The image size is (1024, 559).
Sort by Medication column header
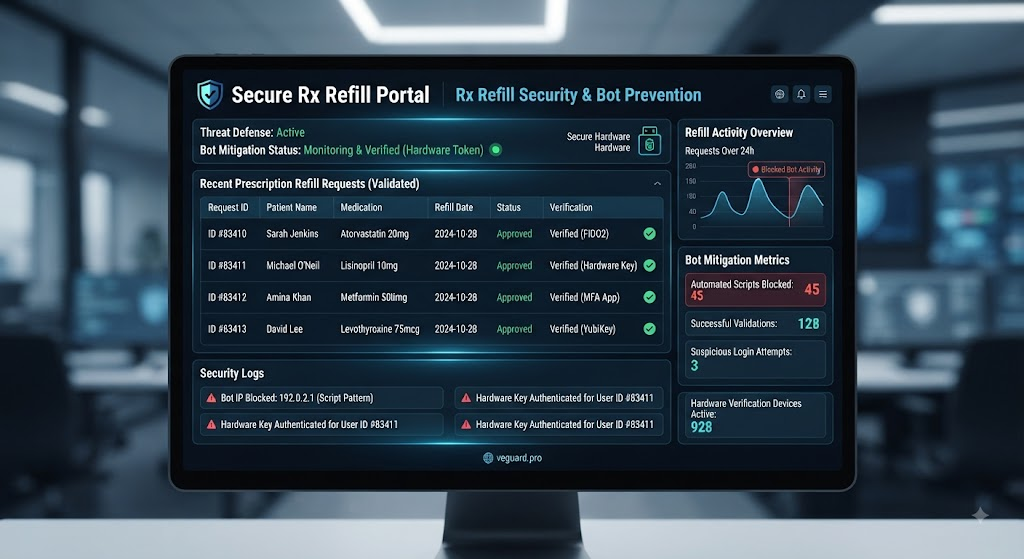click(x=361, y=207)
